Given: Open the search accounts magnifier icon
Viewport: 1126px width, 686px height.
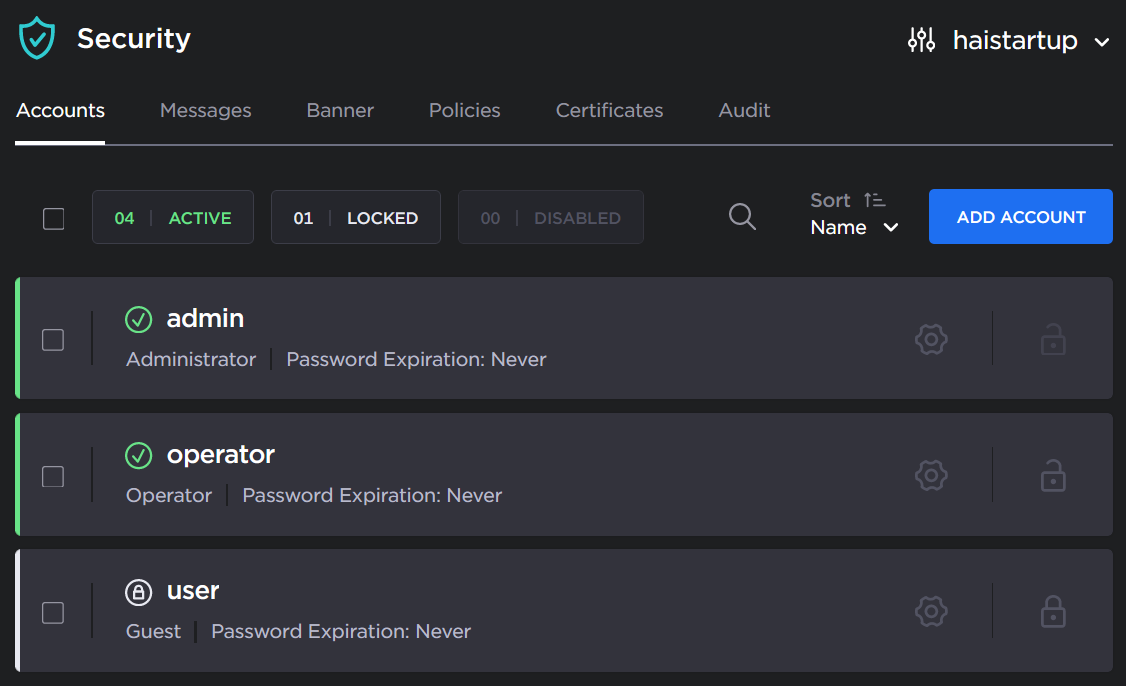Looking at the screenshot, I should pos(742,217).
